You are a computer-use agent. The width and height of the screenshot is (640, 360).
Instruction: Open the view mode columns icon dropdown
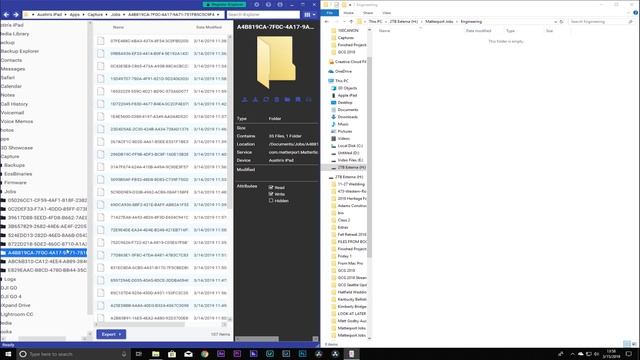310,15
